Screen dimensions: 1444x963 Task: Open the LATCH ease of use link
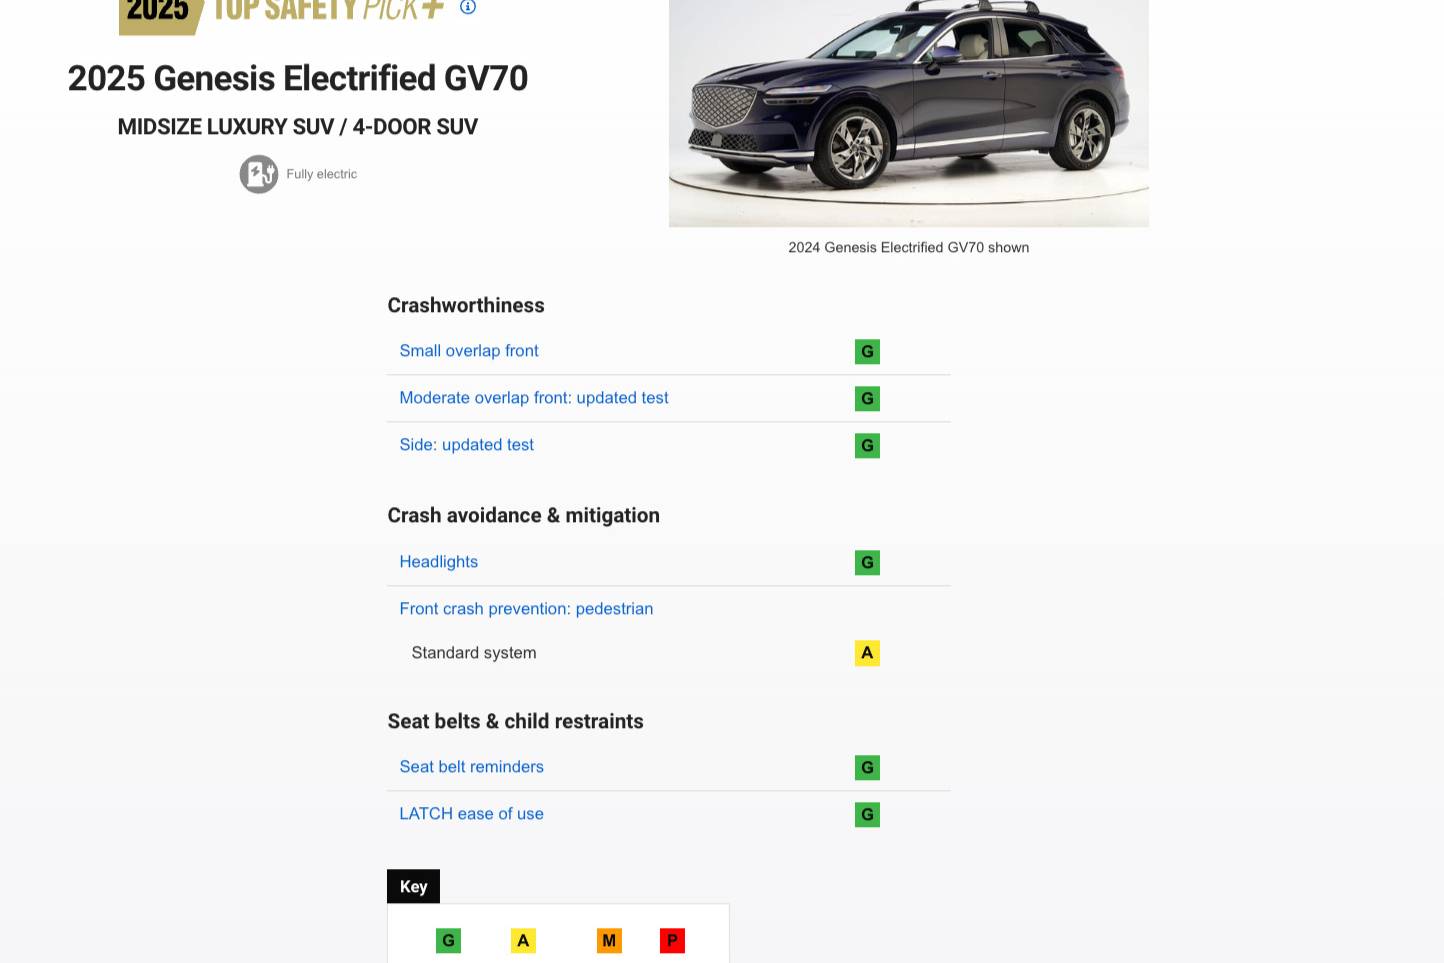click(x=472, y=814)
